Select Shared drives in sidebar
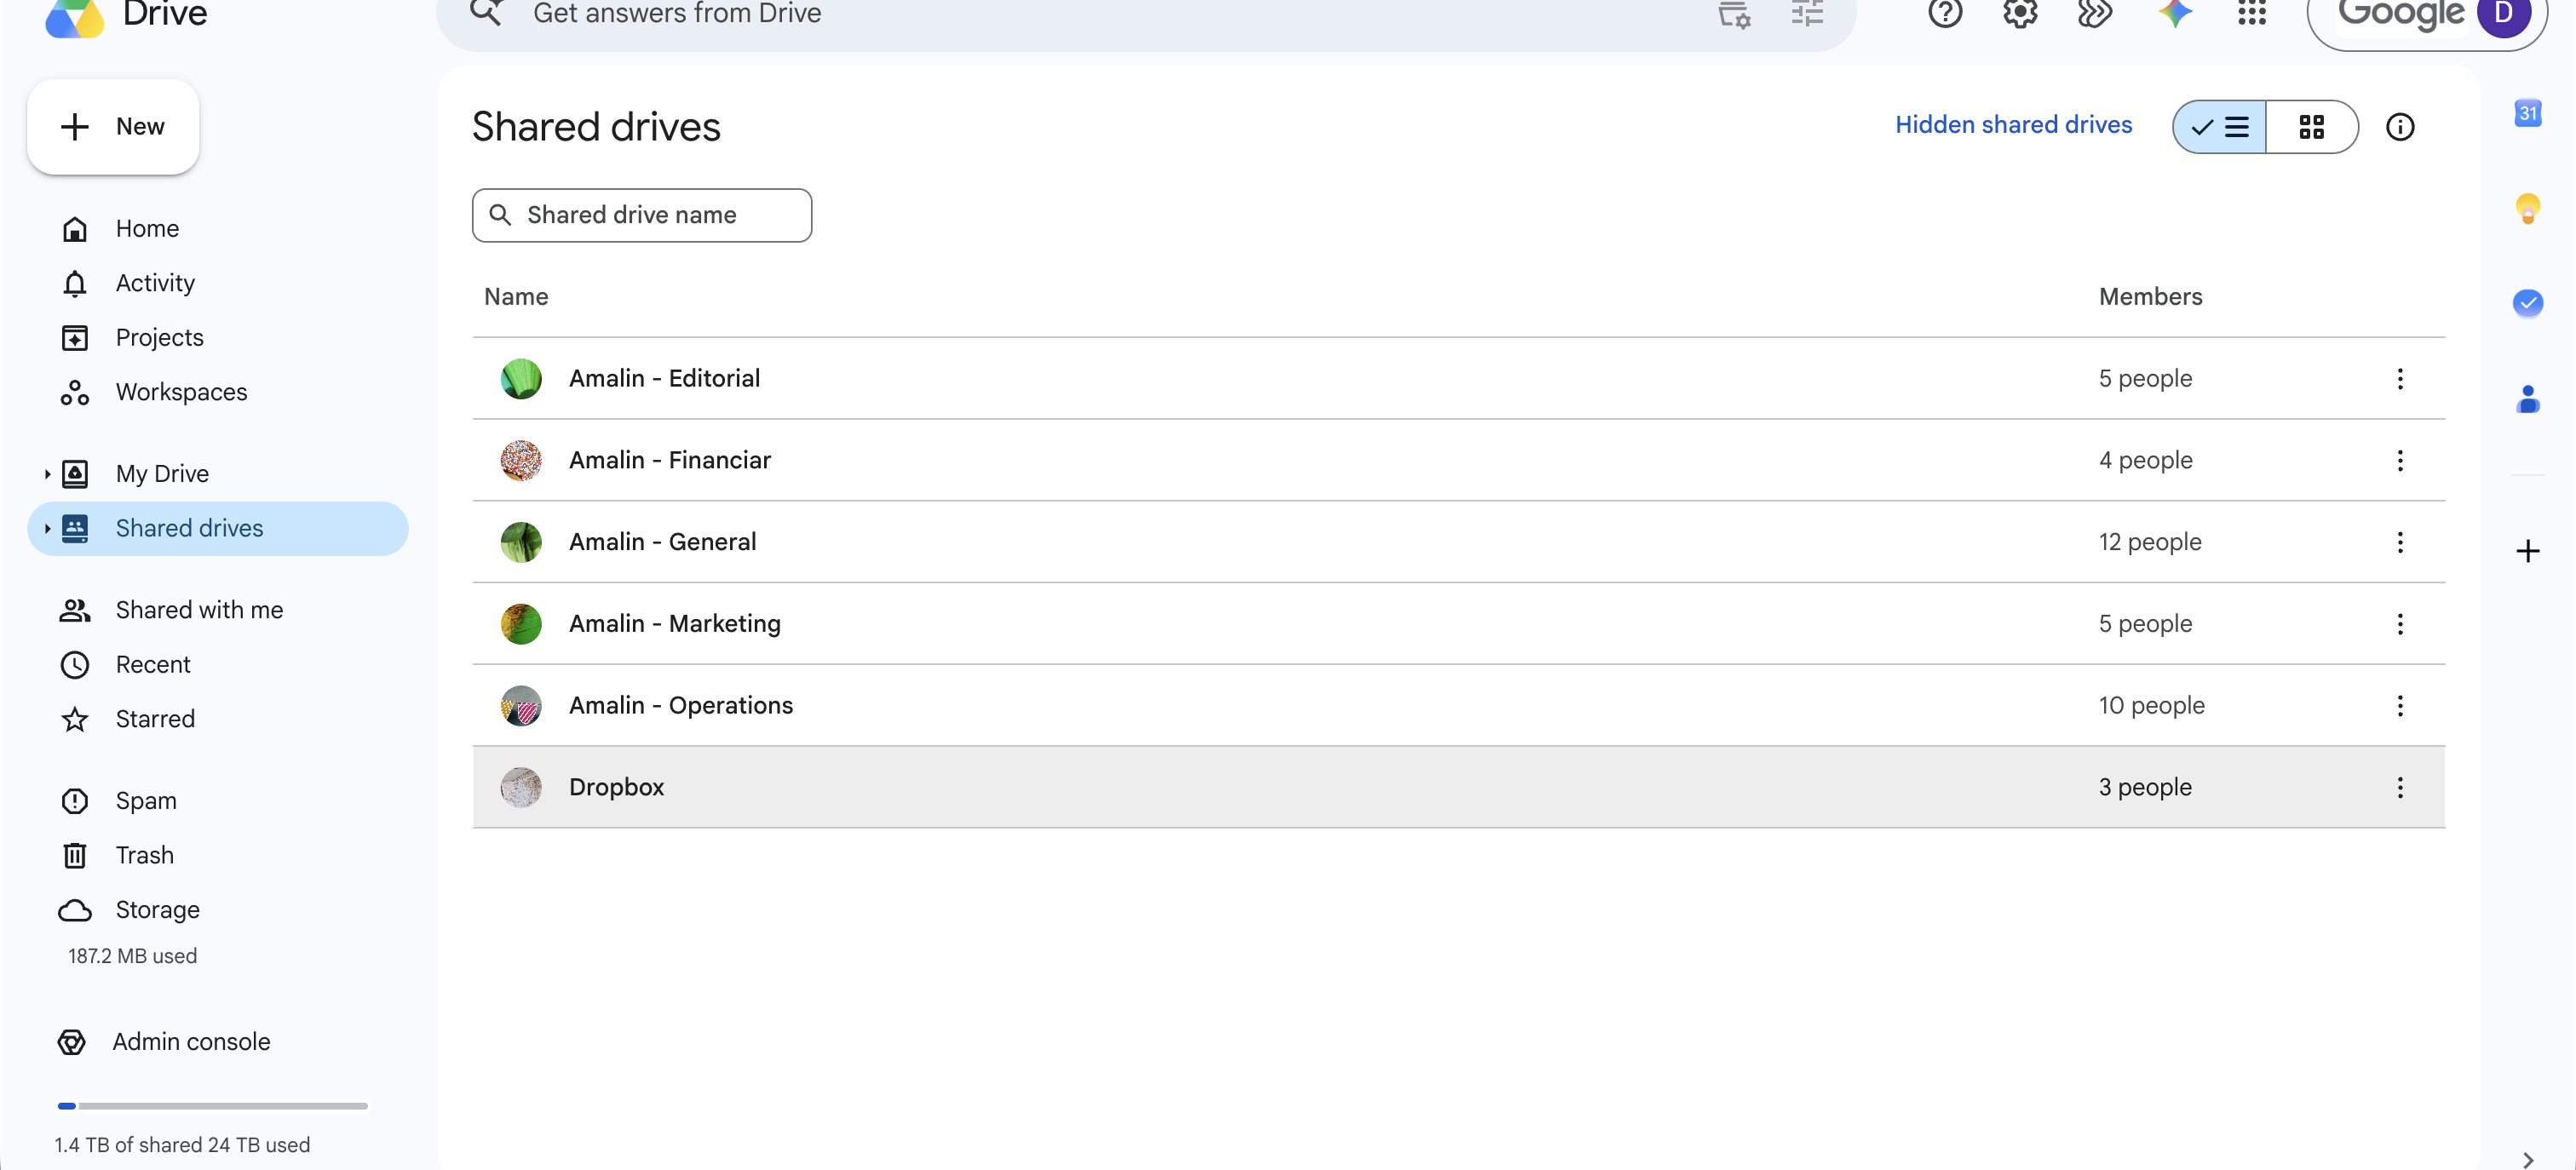The height and width of the screenshot is (1170, 2576). (218, 529)
